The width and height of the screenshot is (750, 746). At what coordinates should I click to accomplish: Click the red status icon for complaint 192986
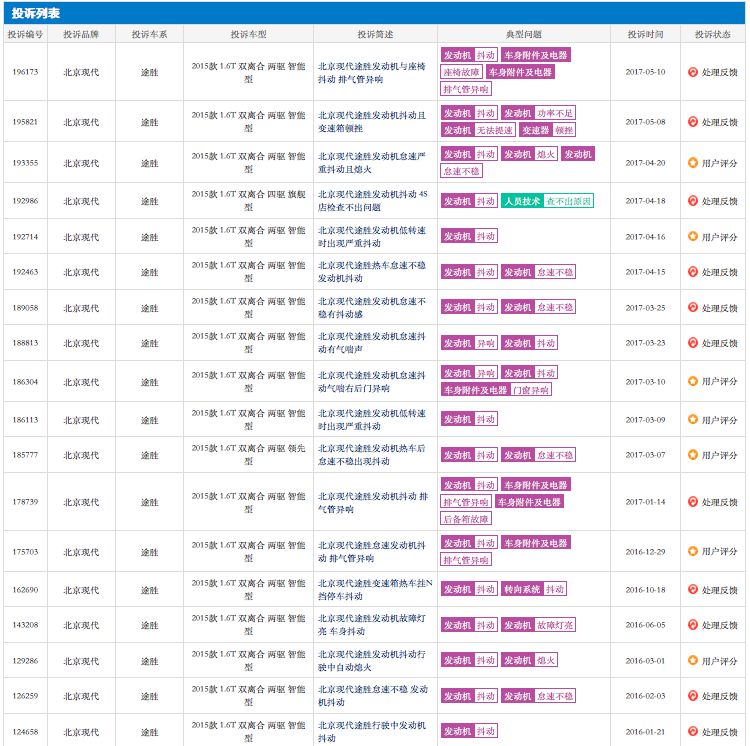click(x=692, y=201)
